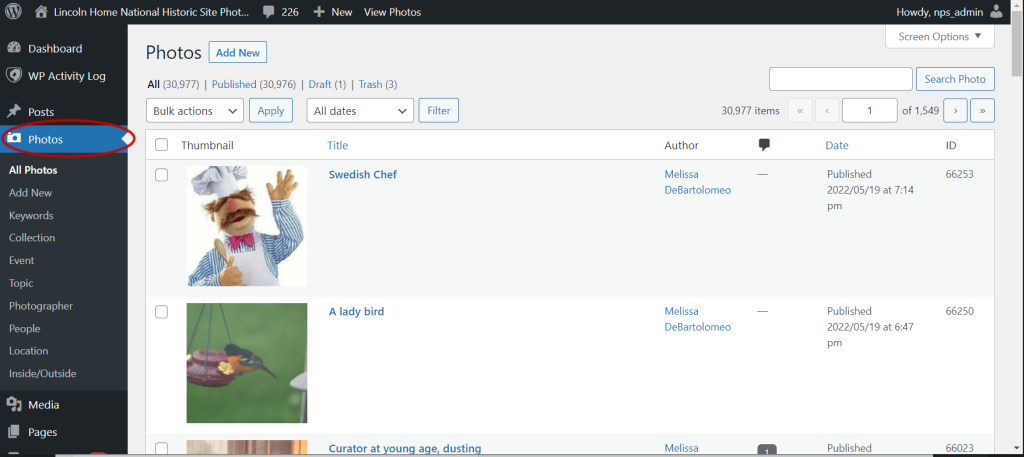
Task: Click the Photos camera icon in sidebar
Action: [15, 139]
